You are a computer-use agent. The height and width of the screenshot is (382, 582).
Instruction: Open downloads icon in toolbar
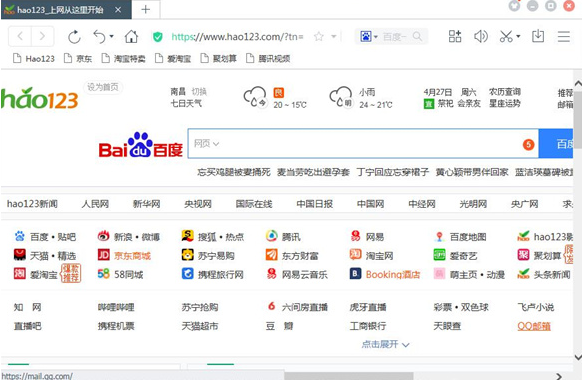538,36
